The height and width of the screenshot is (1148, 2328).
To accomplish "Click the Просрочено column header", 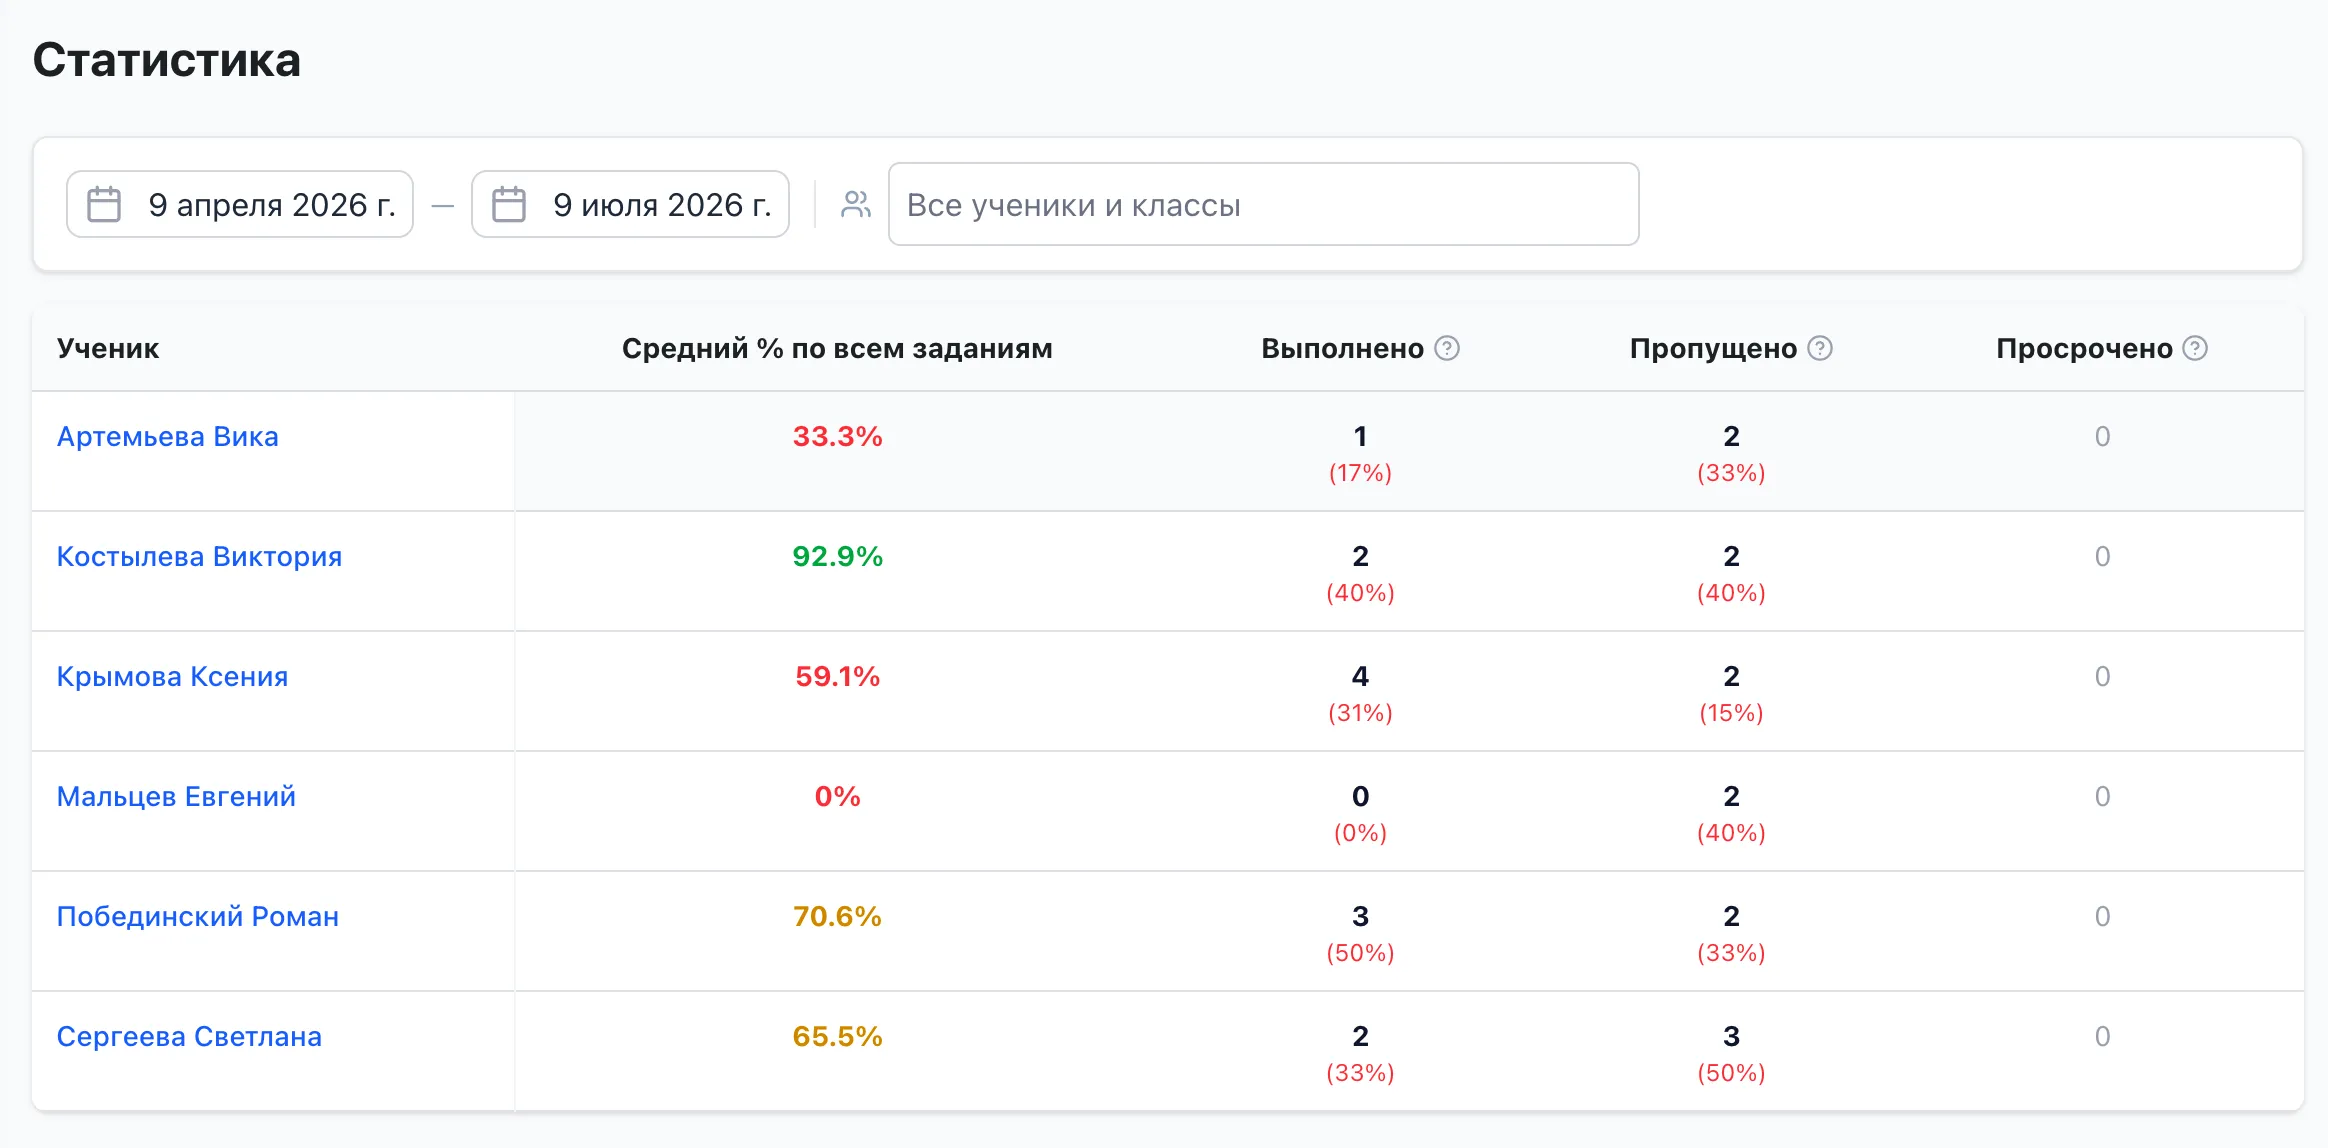I will (x=2084, y=348).
